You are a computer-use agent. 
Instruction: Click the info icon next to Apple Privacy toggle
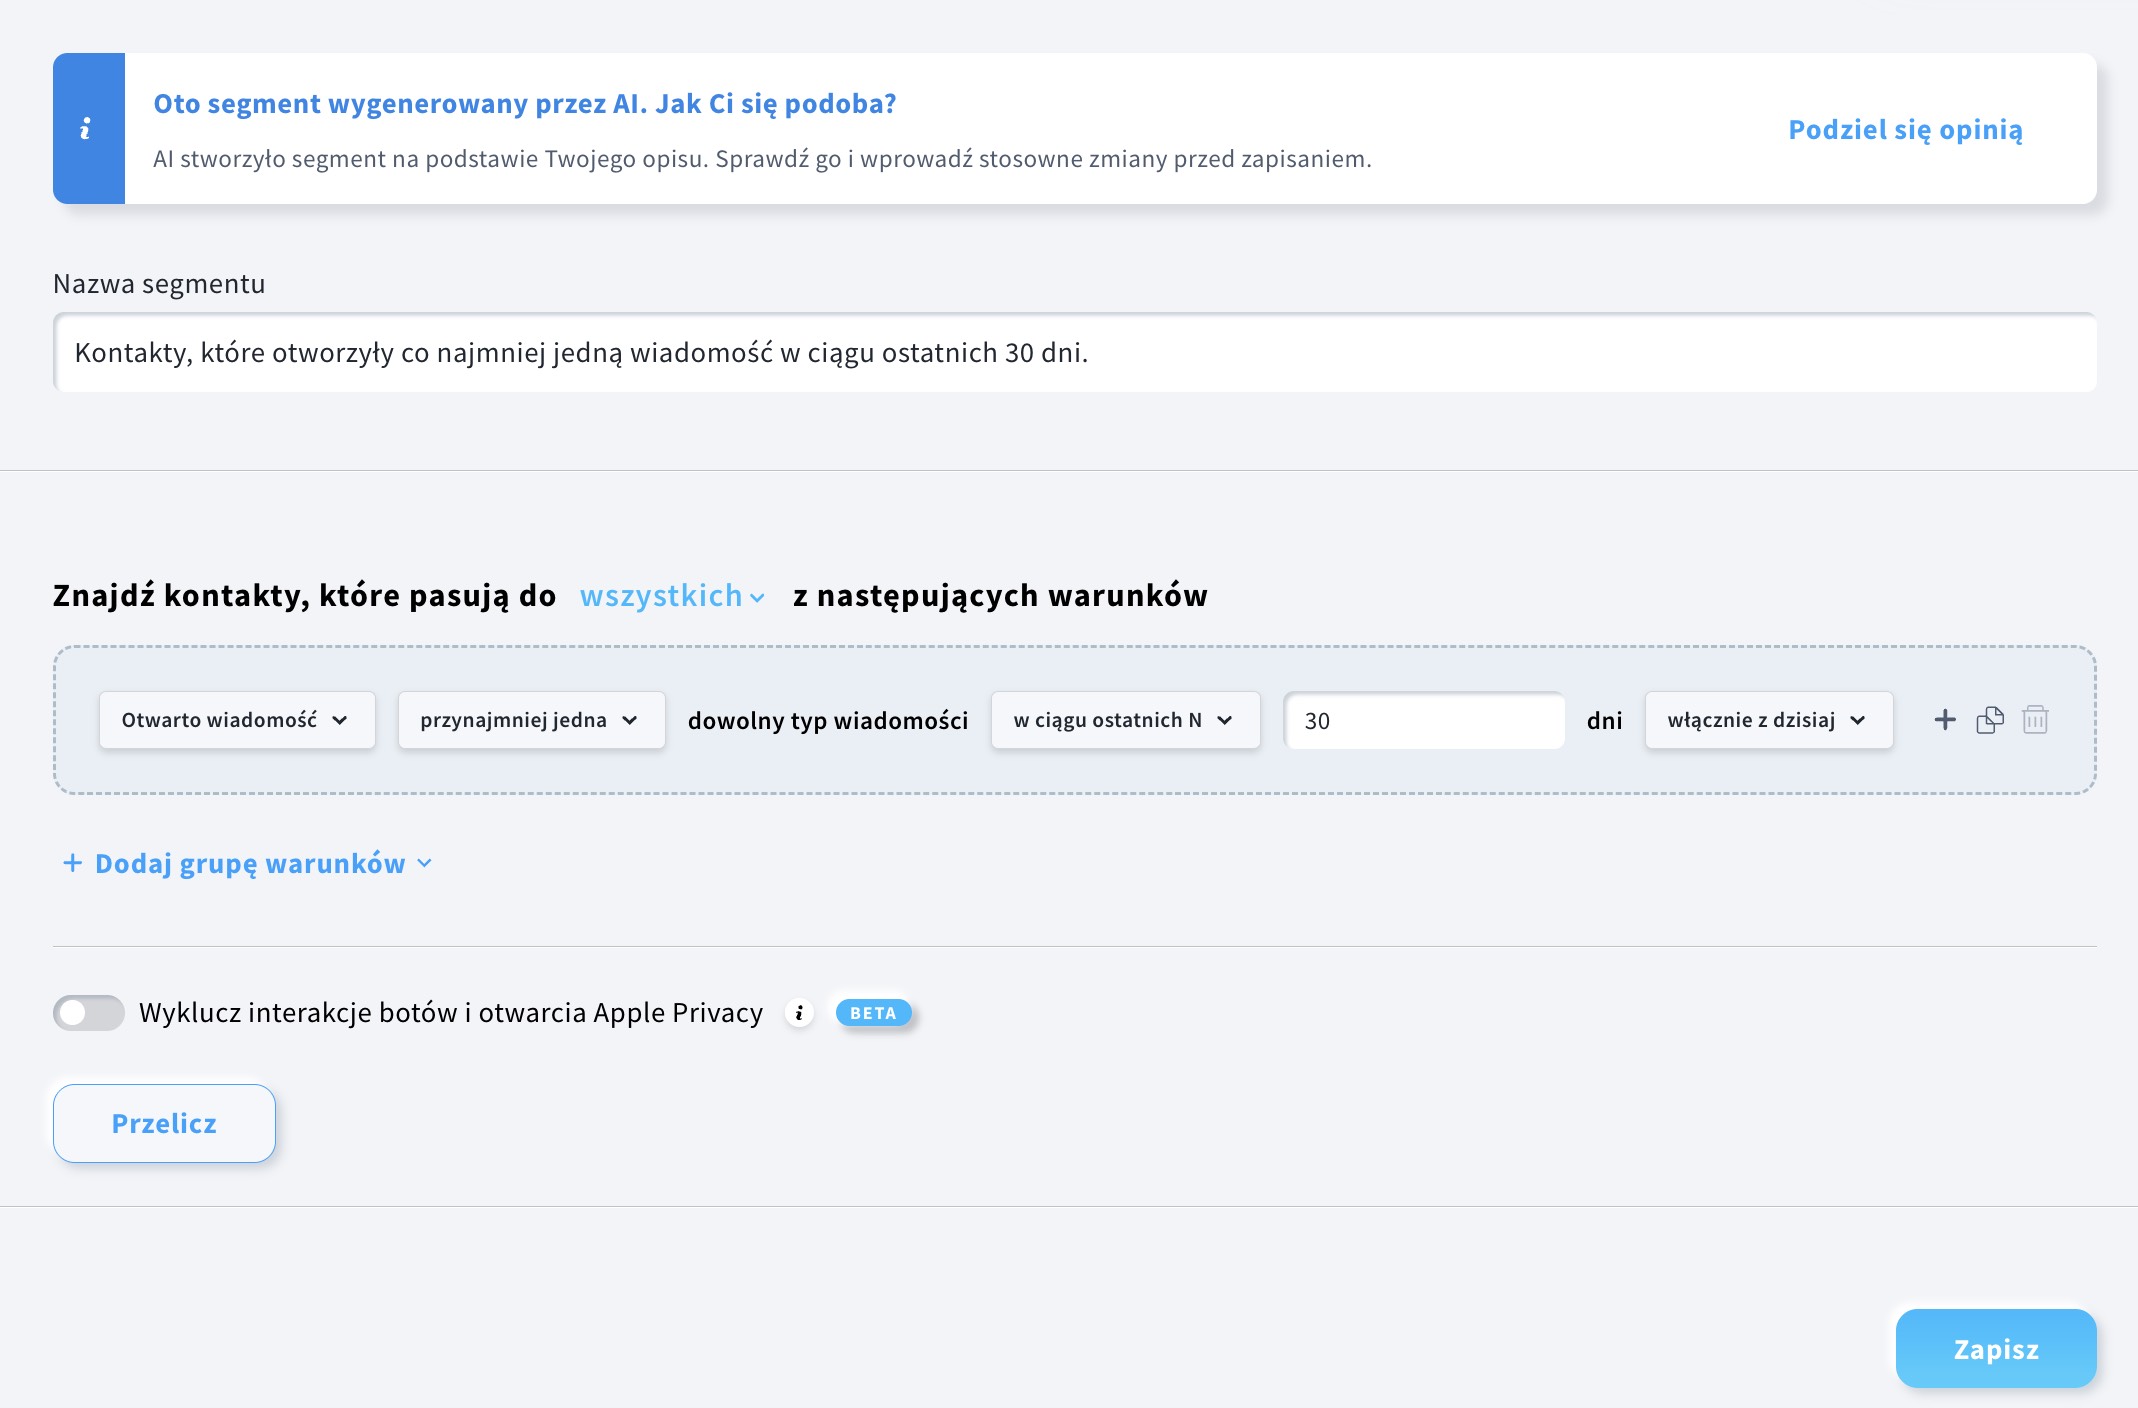799,1013
